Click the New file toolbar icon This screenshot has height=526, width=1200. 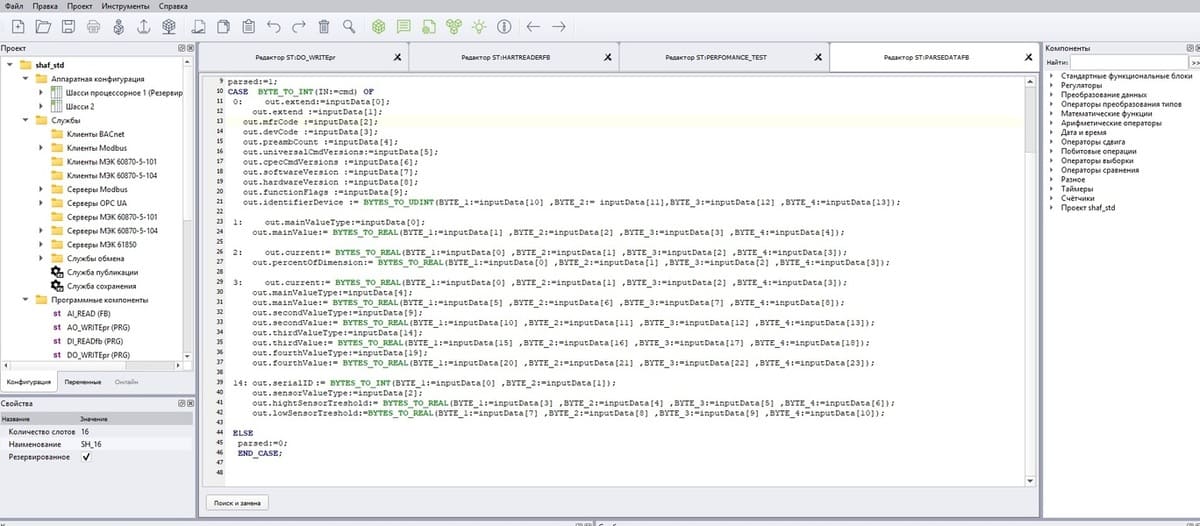tap(17, 26)
